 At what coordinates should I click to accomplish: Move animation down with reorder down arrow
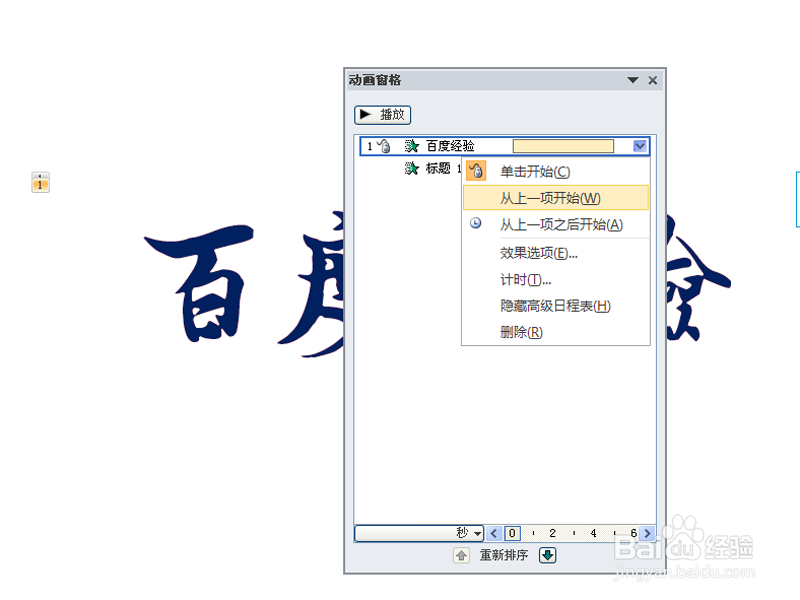[547, 555]
